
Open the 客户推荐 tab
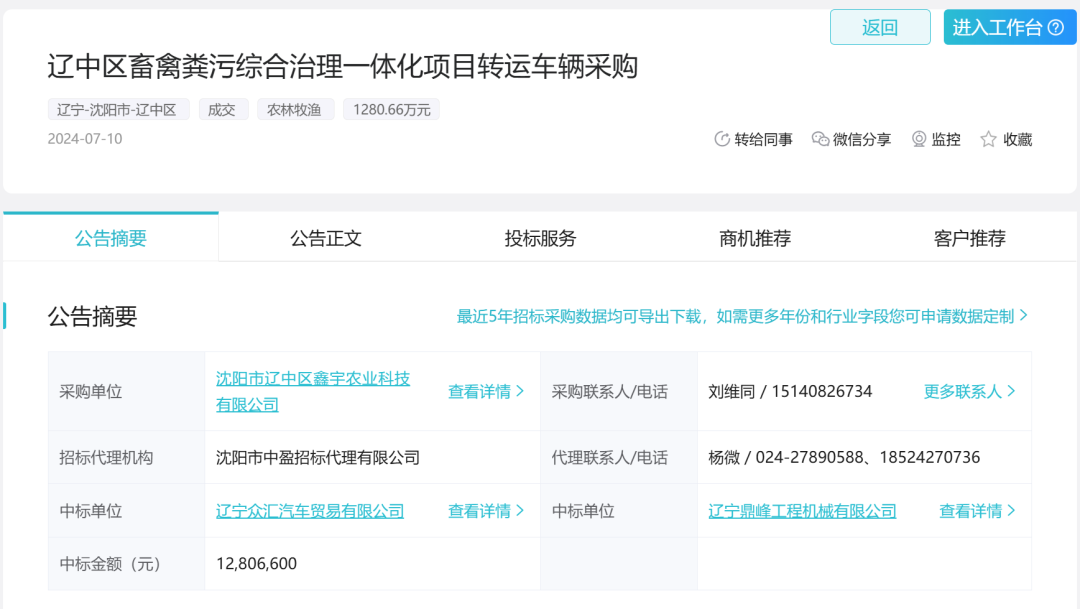pyautogui.click(x=969, y=238)
